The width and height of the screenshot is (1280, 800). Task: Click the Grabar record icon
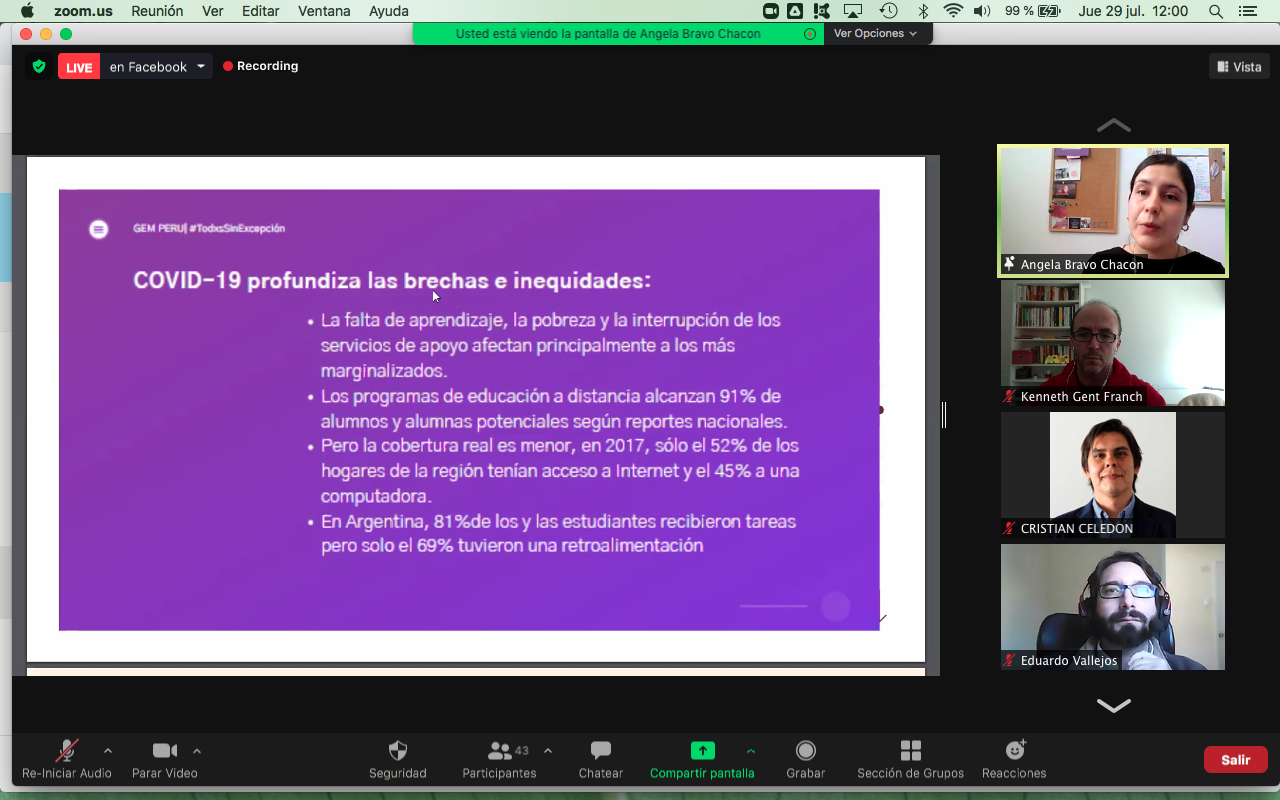[805, 751]
